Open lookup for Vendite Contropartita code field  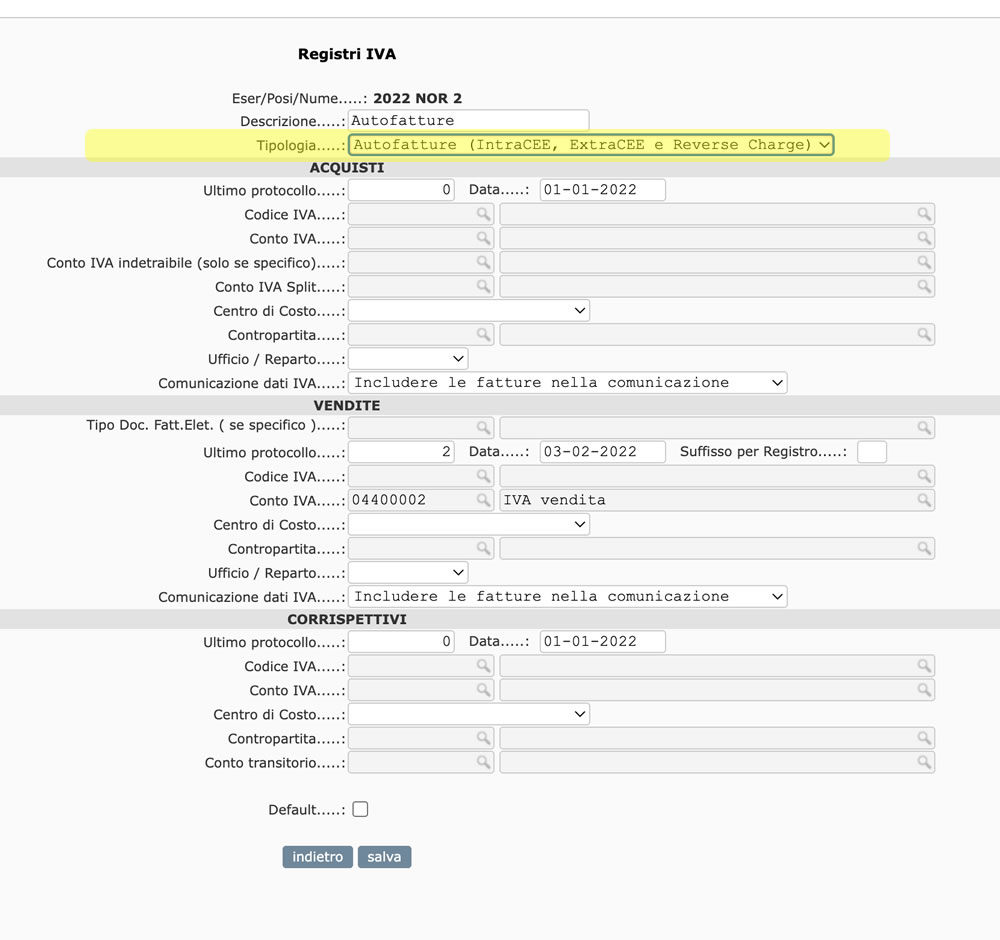click(x=483, y=548)
